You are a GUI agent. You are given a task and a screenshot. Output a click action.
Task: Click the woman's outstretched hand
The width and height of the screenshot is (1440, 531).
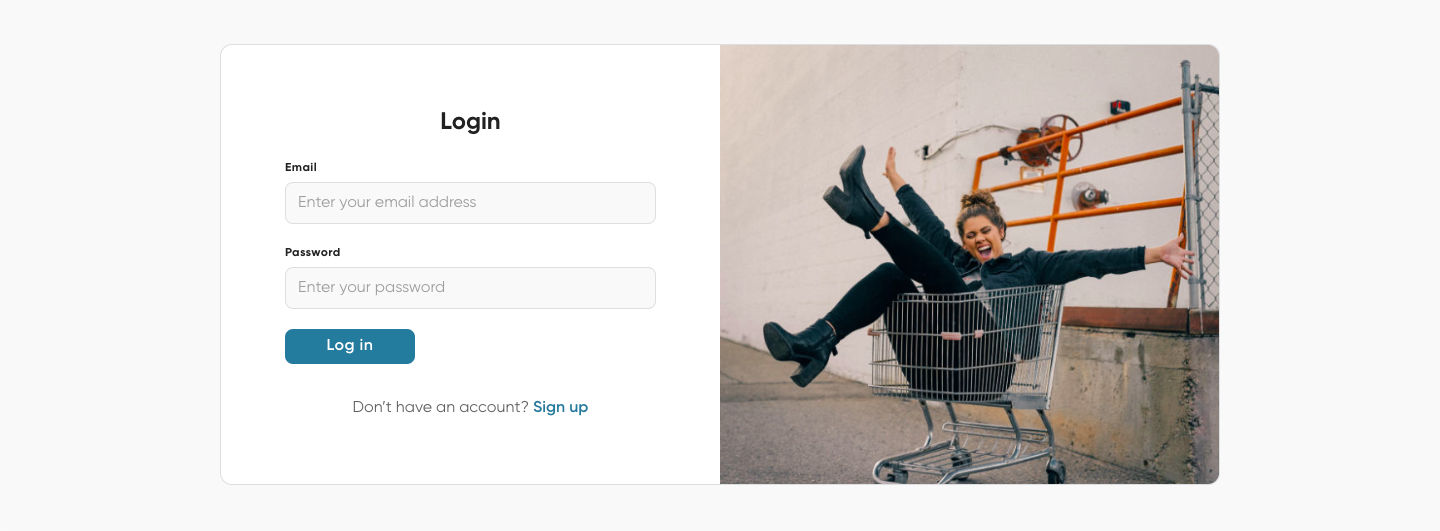pyautogui.click(x=1174, y=256)
